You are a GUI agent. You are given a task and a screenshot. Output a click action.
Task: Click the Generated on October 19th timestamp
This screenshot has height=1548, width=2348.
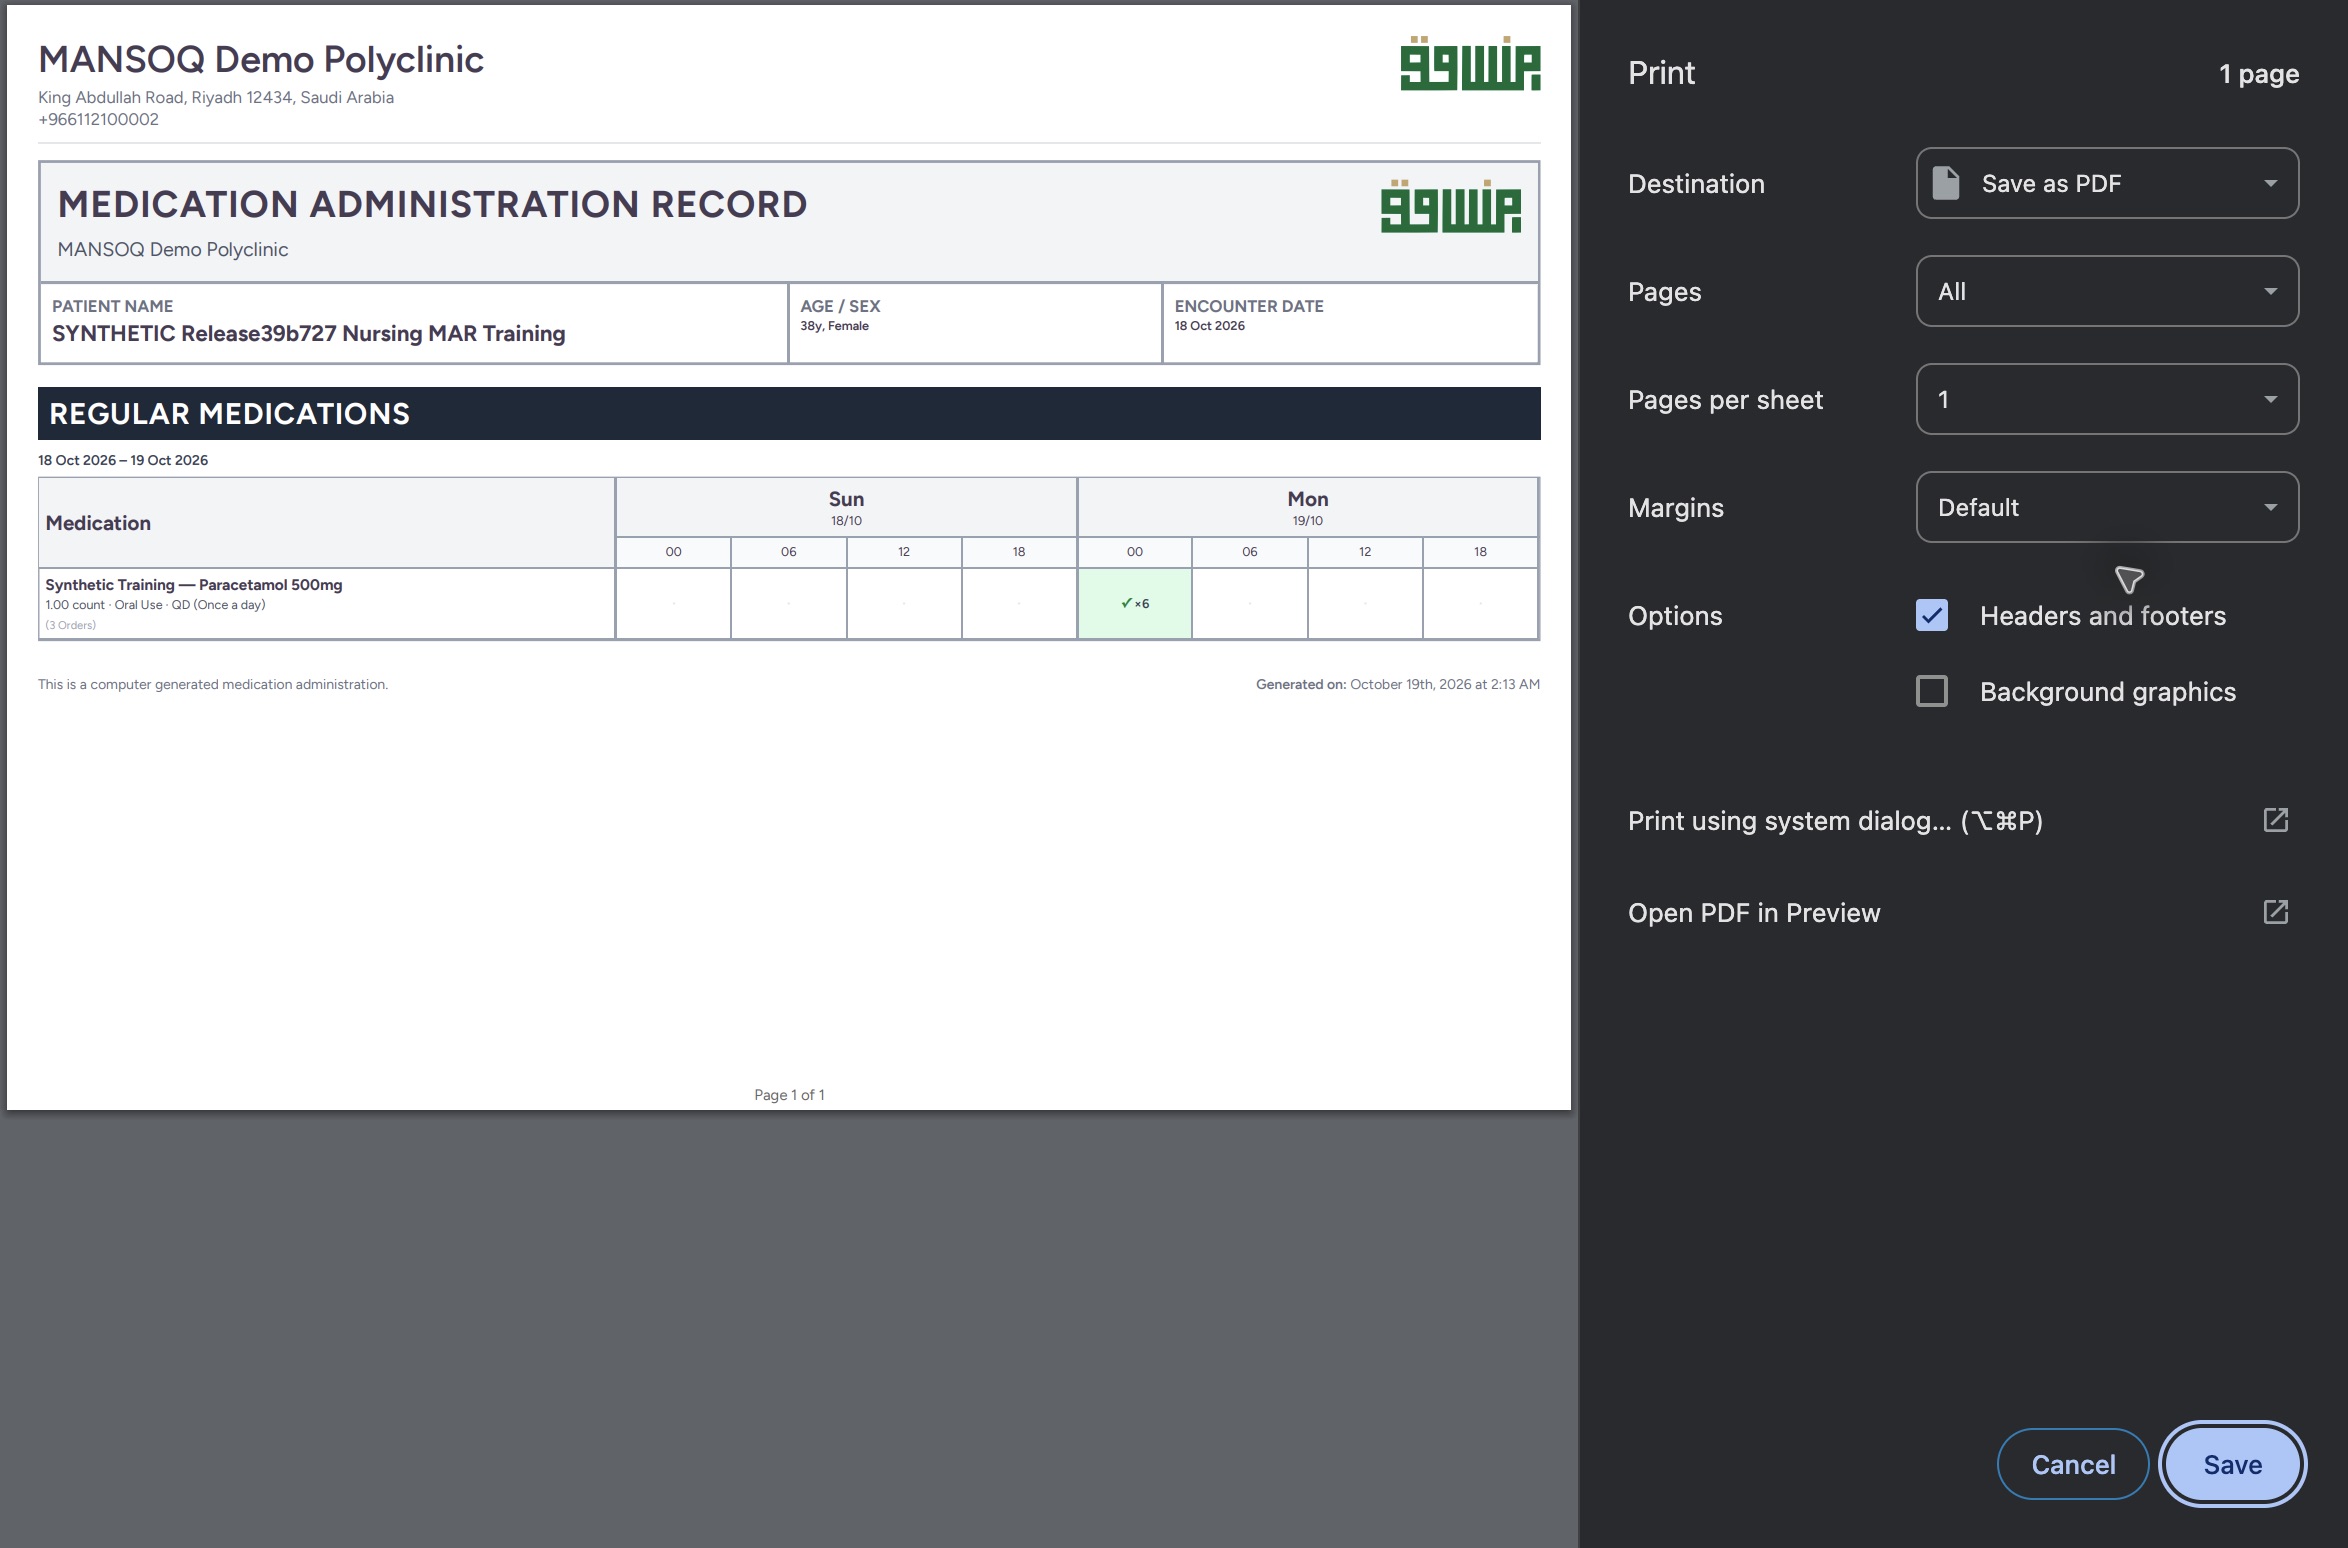[1398, 684]
